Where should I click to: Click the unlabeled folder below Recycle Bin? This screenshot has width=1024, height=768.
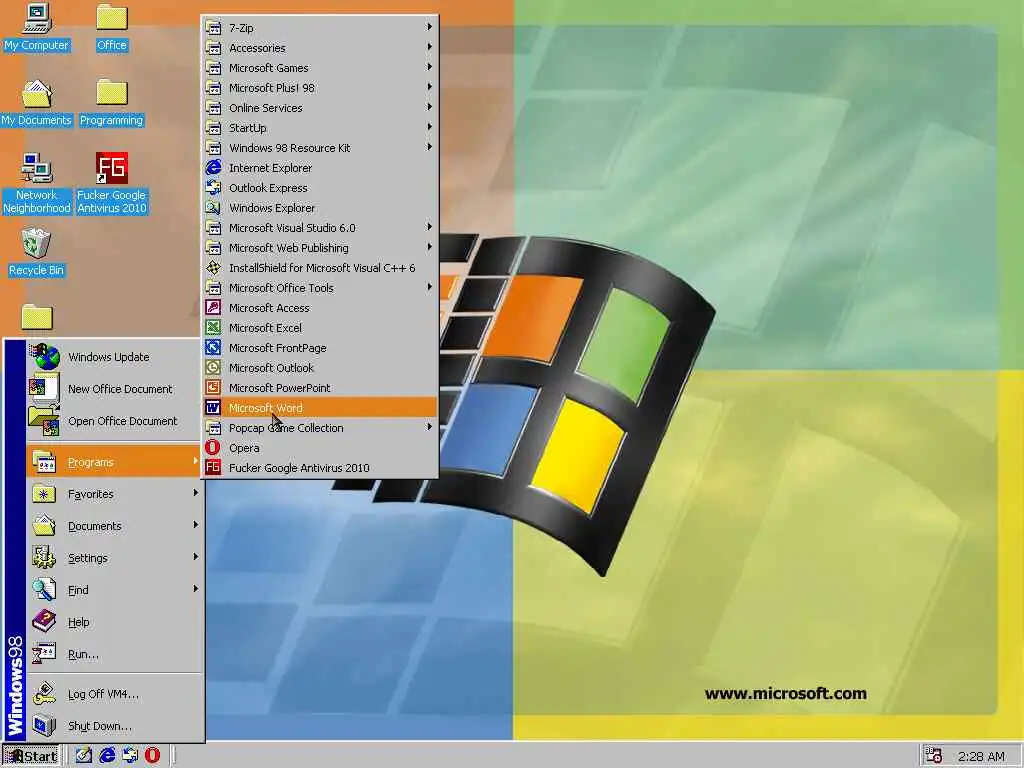[x=37, y=317]
